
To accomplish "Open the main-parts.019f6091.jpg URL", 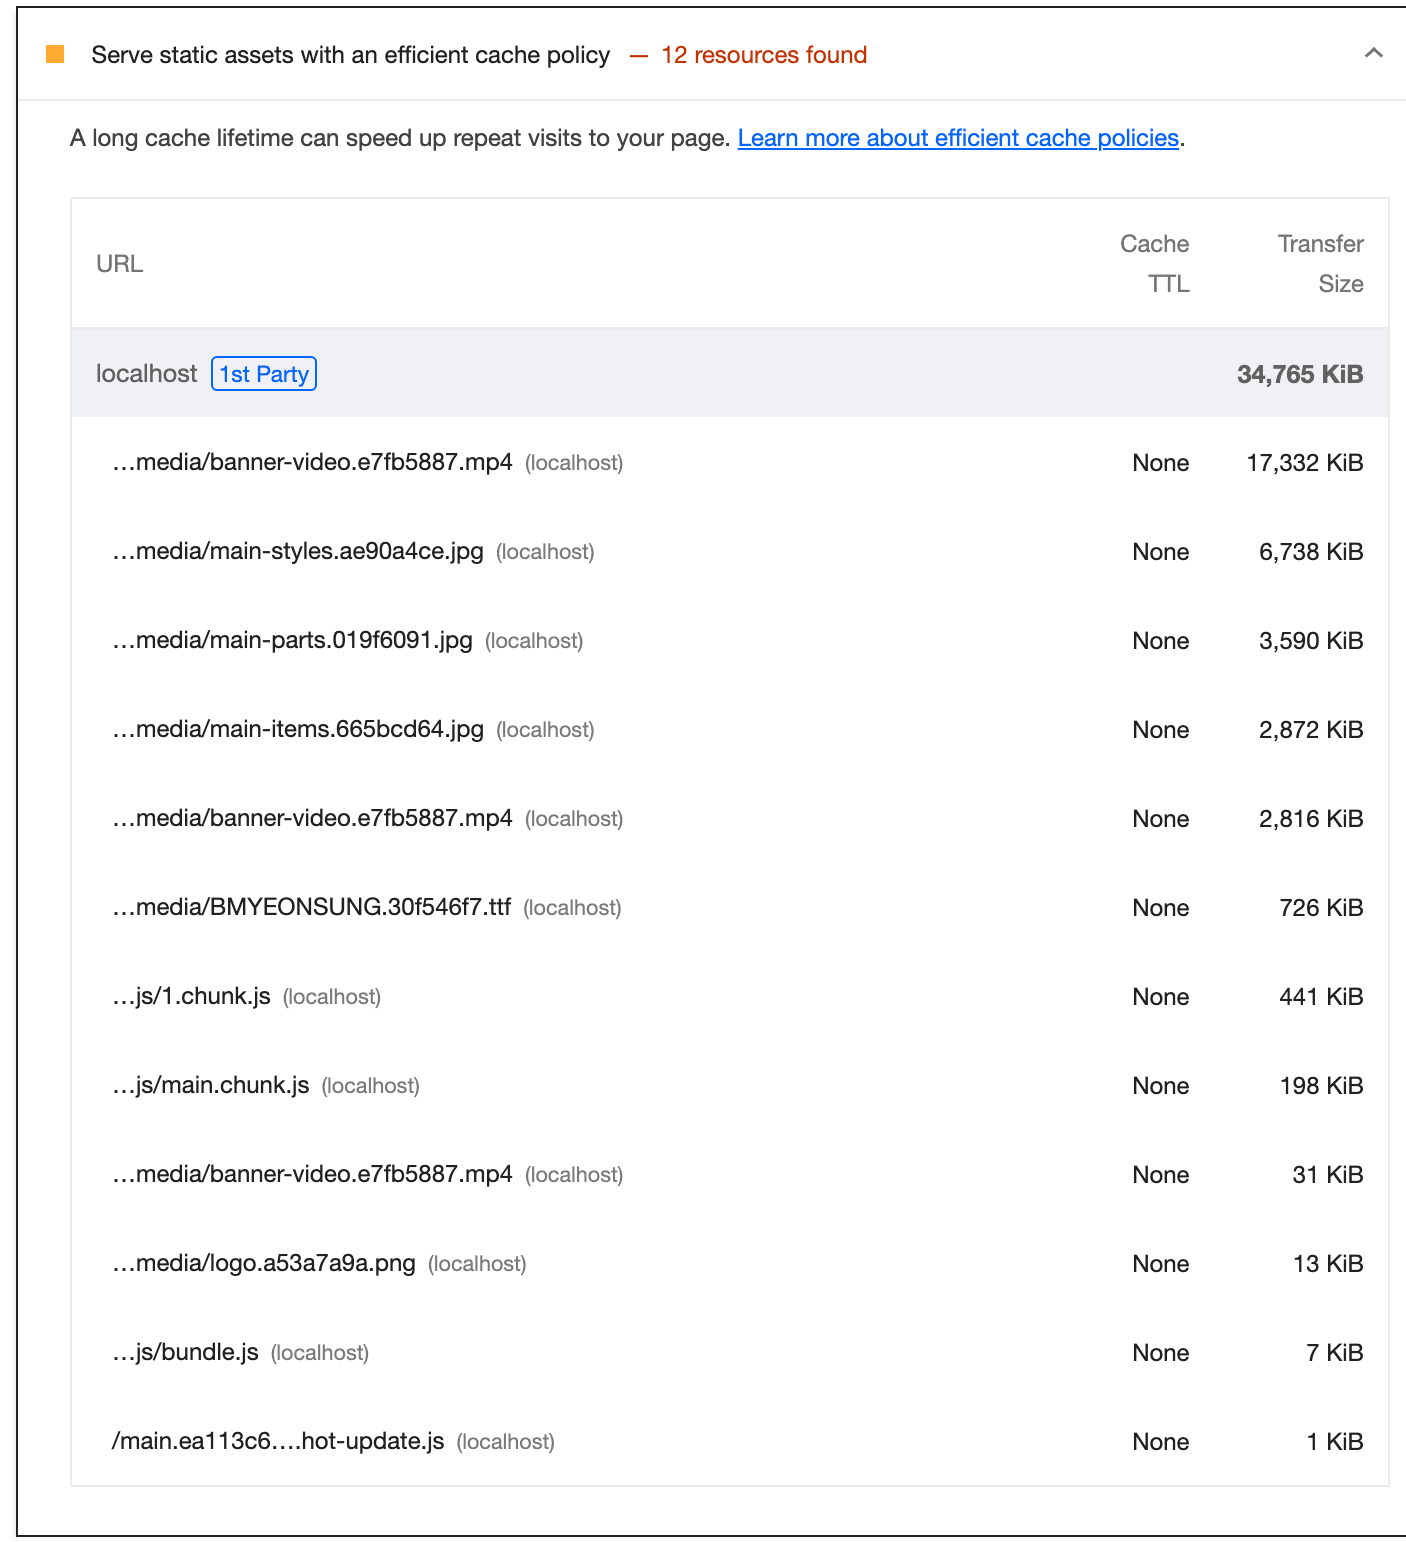I will click(292, 640).
